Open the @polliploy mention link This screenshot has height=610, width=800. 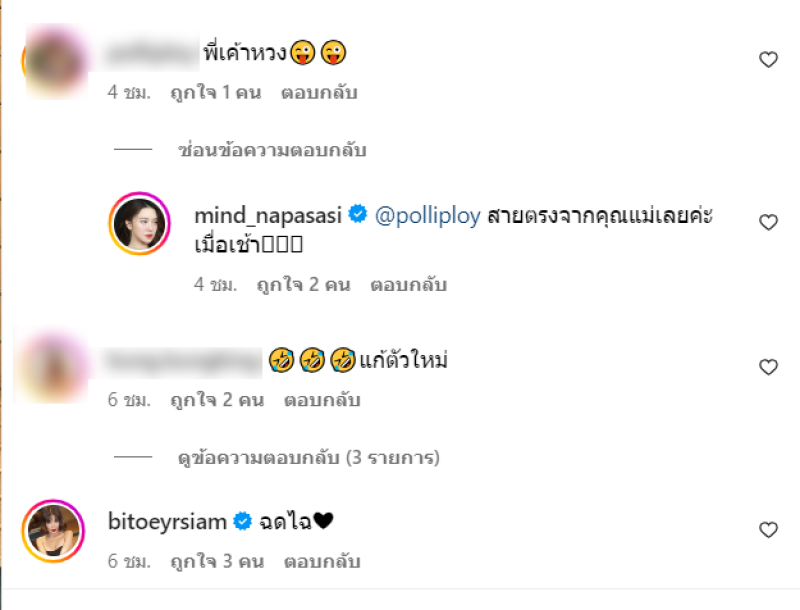(428, 216)
